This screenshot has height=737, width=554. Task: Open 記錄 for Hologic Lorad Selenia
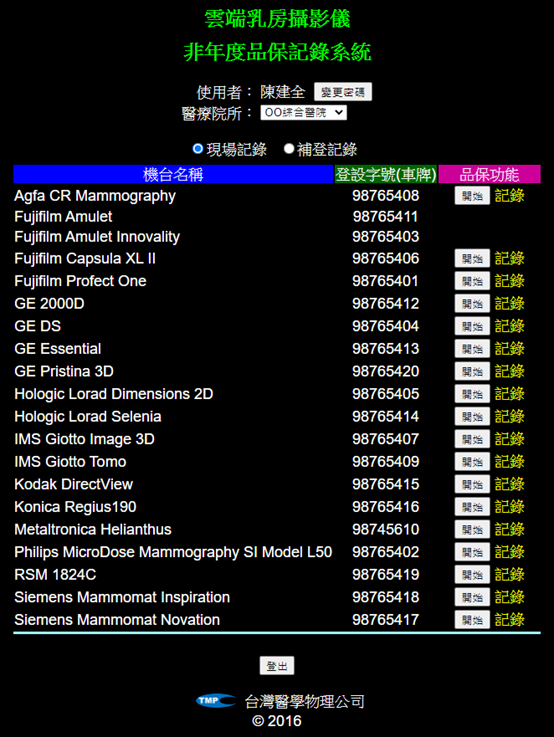[509, 416]
